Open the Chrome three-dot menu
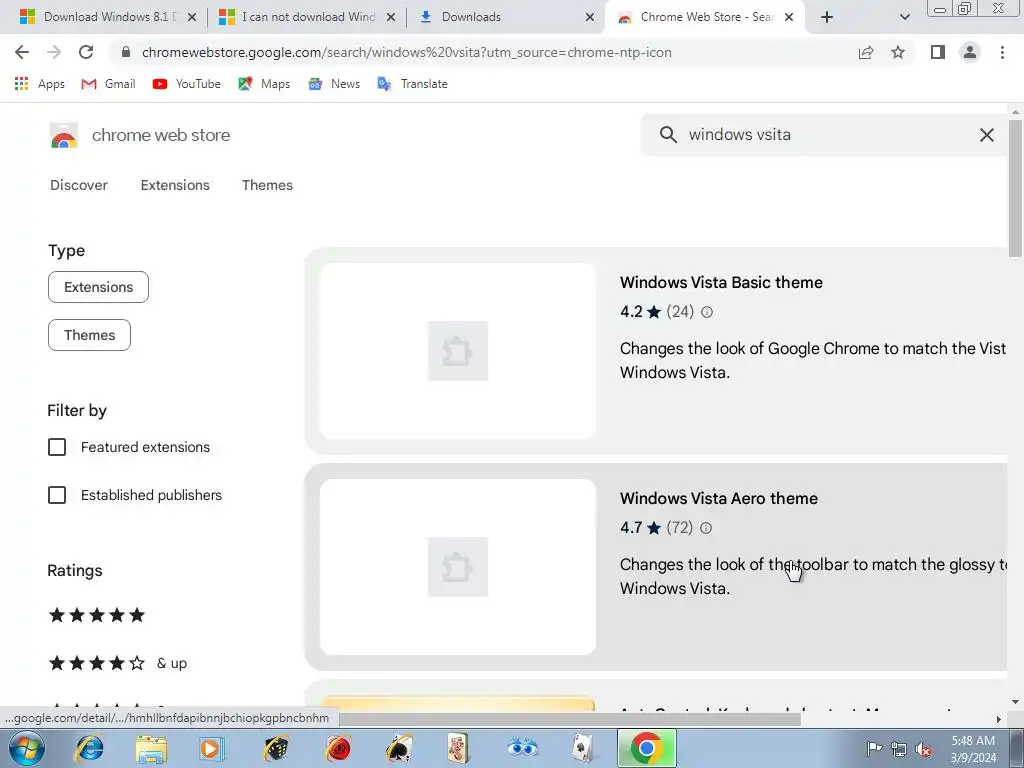Image resolution: width=1024 pixels, height=768 pixels. pos(1002,52)
